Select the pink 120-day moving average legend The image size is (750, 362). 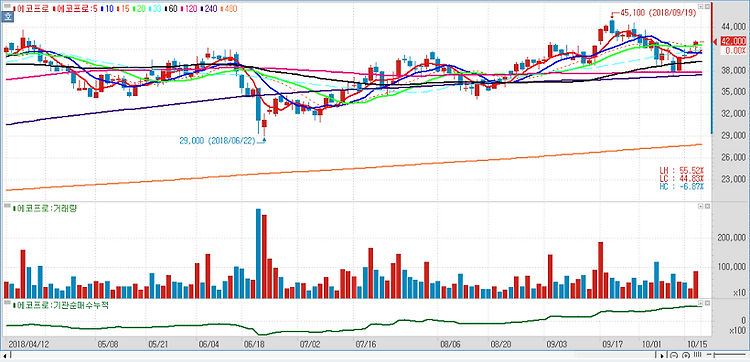point(190,9)
